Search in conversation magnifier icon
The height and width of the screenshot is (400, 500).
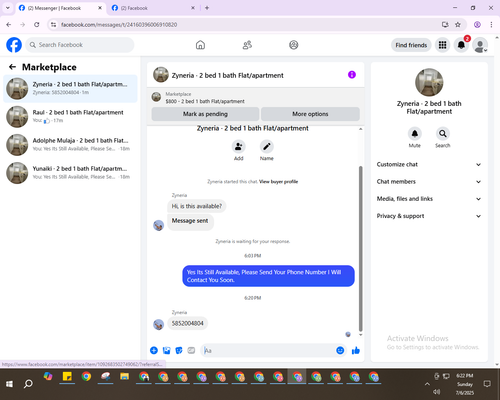click(443, 134)
